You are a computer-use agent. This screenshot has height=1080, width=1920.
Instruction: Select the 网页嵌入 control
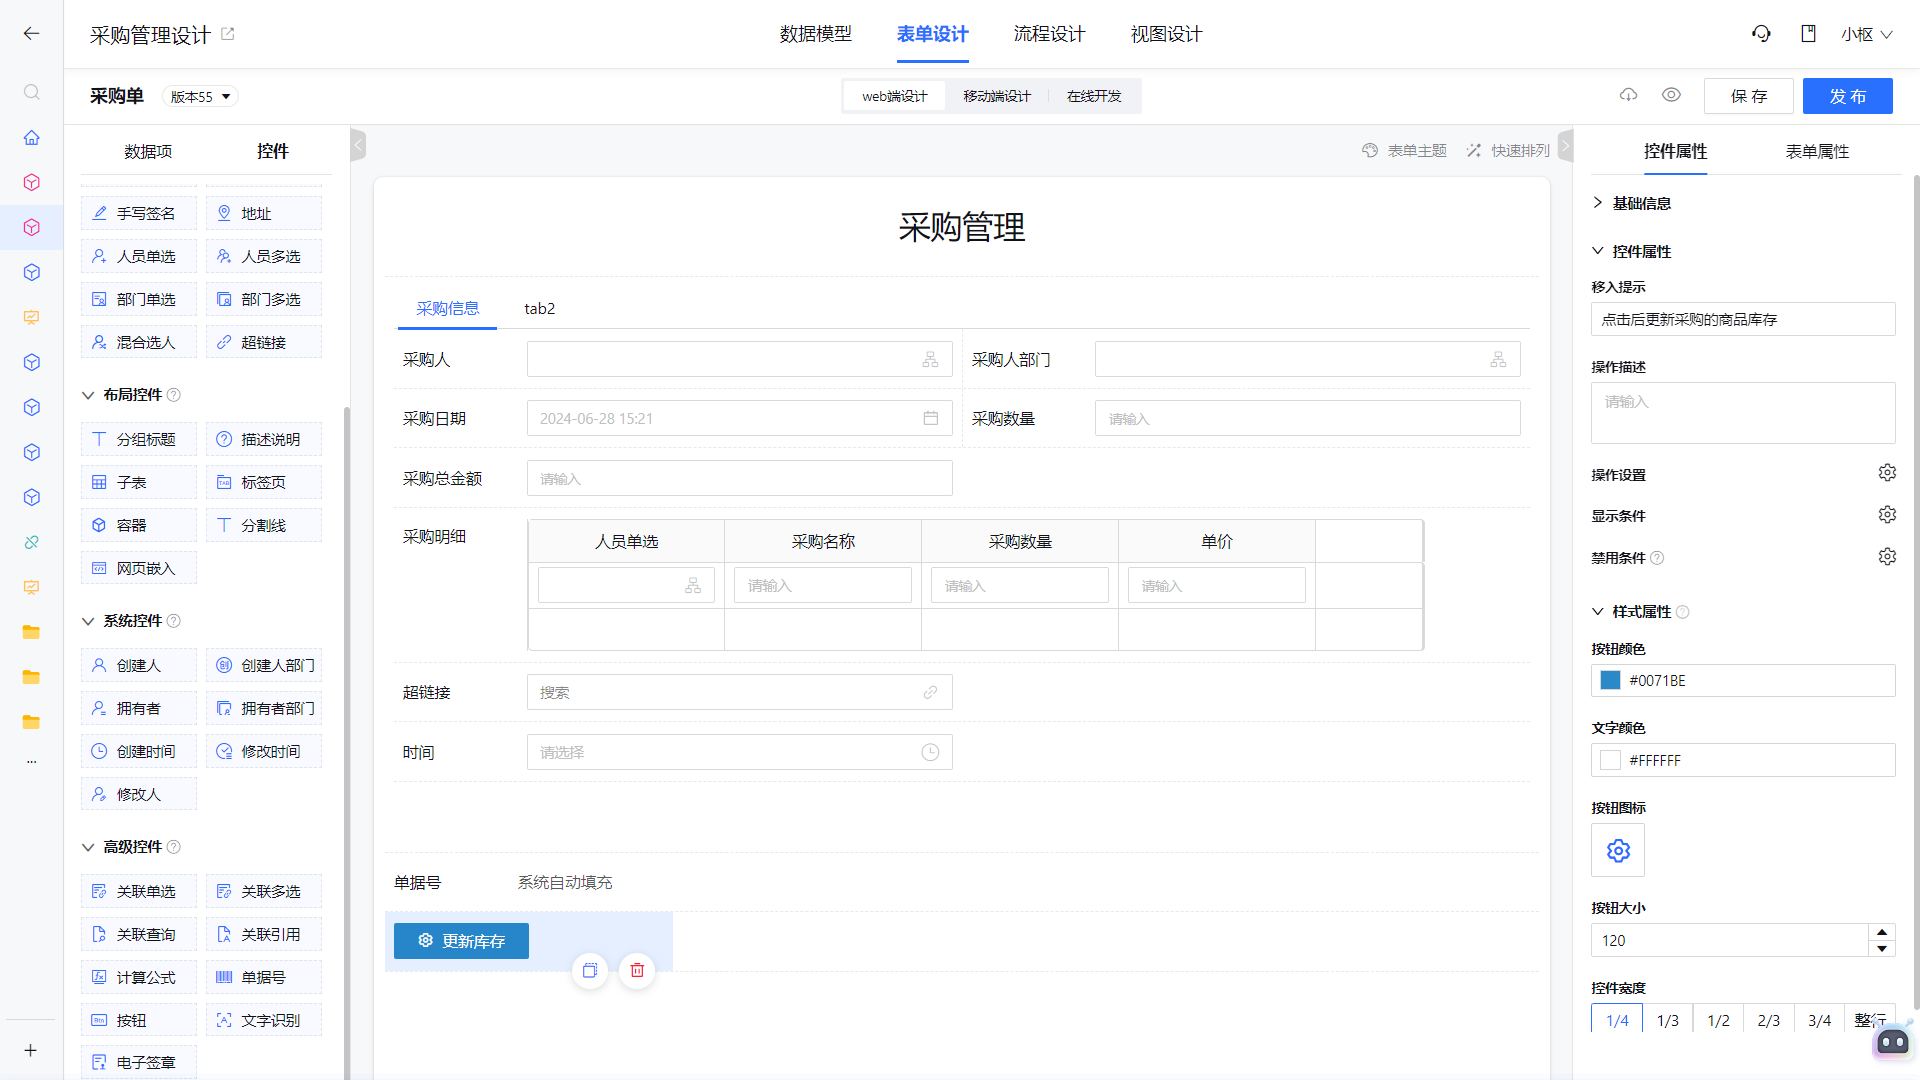[x=138, y=568]
